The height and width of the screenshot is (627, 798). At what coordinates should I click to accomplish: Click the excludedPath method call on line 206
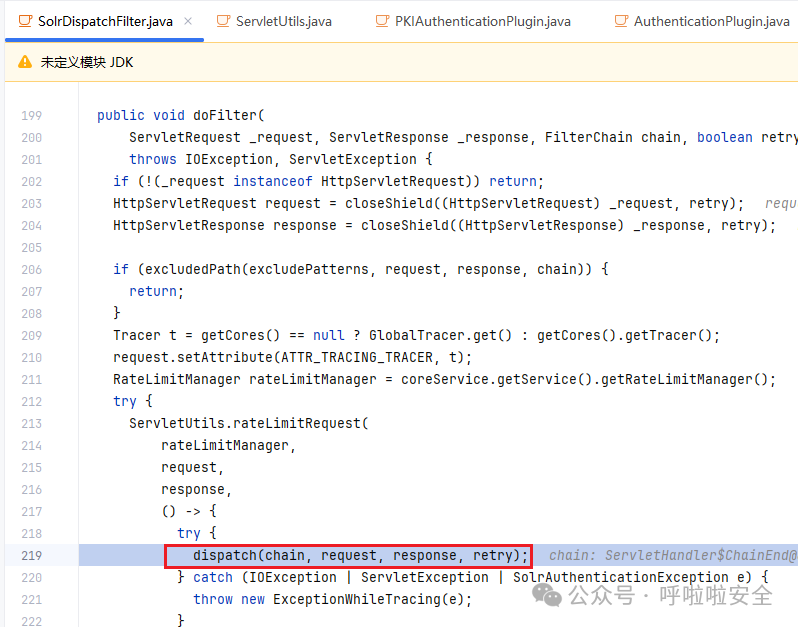(192, 269)
